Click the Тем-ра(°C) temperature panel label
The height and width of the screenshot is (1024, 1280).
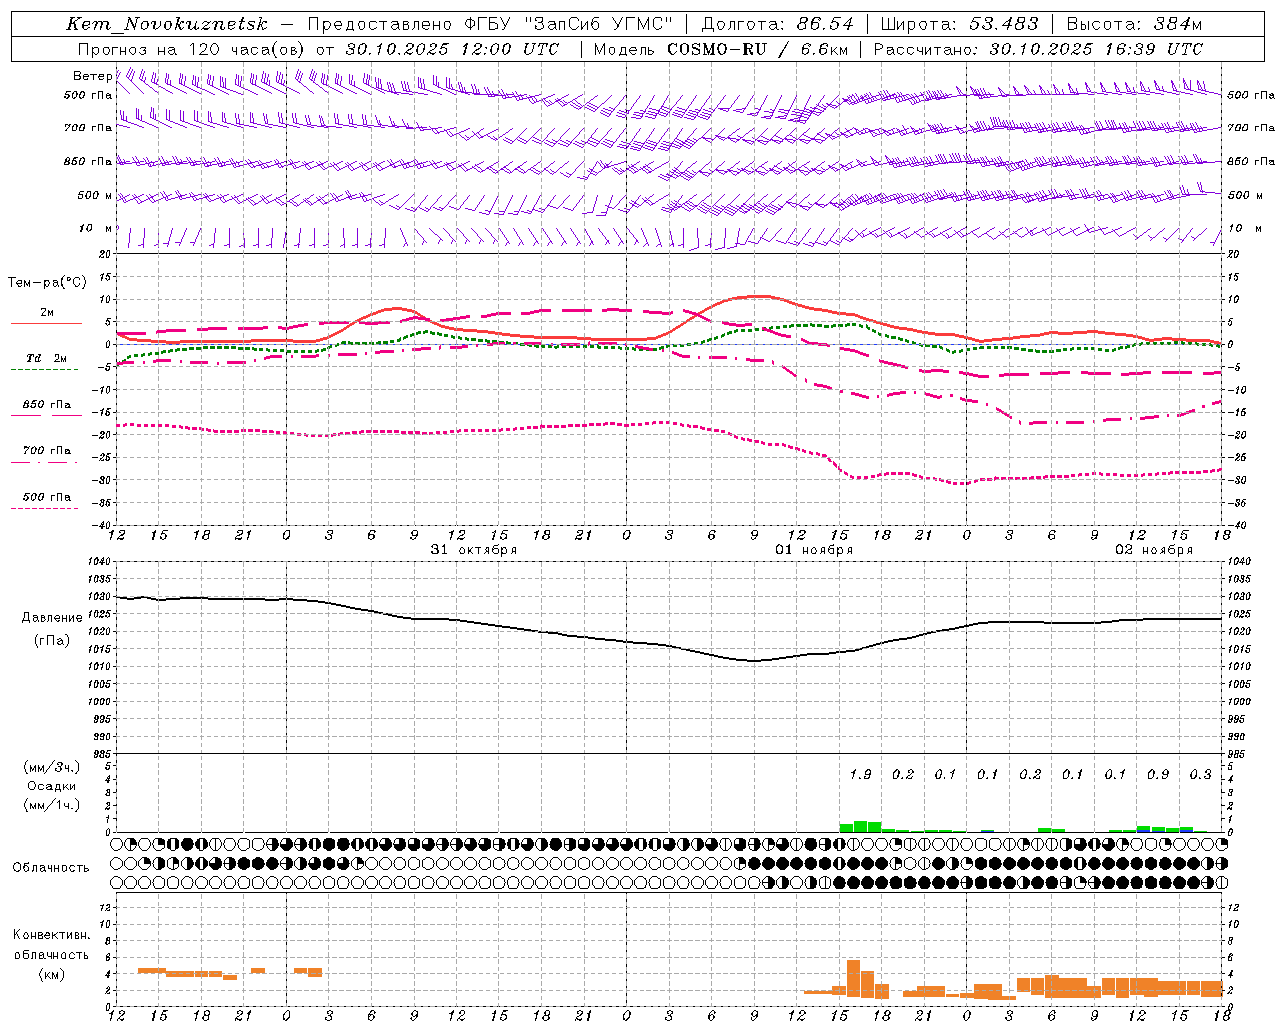point(47,283)
